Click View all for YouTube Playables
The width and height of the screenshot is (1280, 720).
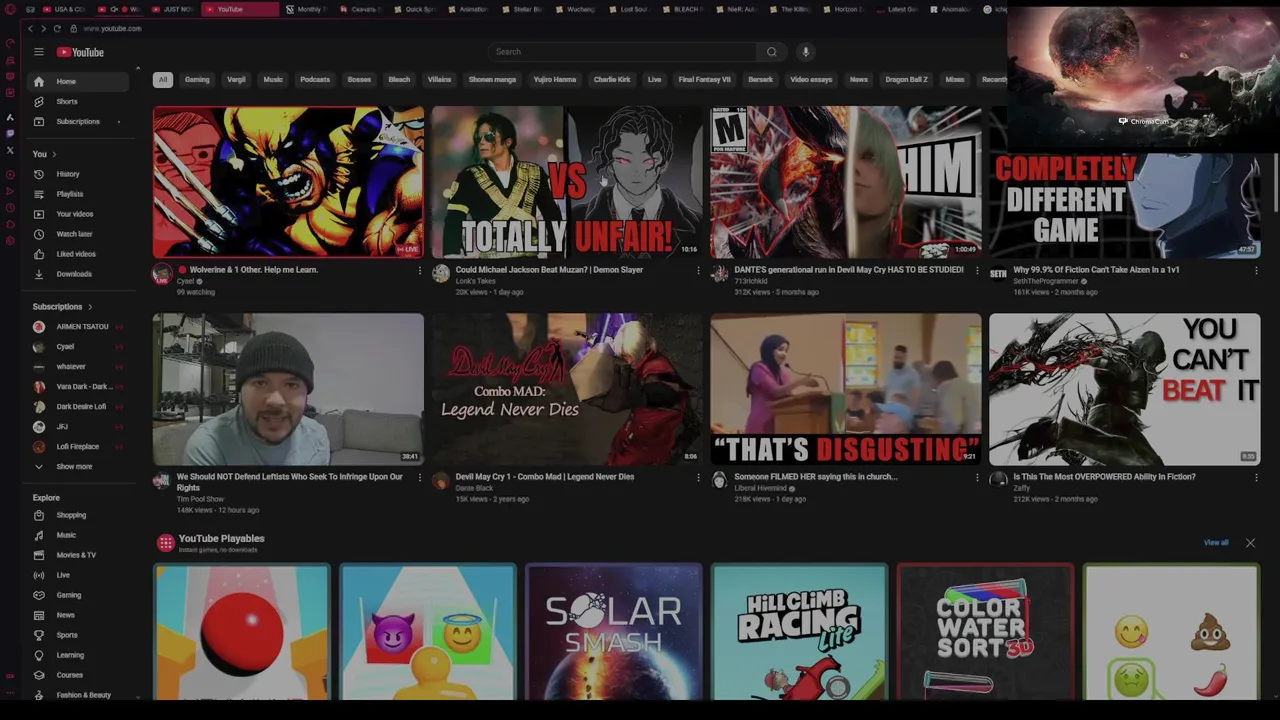pyautogui.click(x=1216, y=543)
